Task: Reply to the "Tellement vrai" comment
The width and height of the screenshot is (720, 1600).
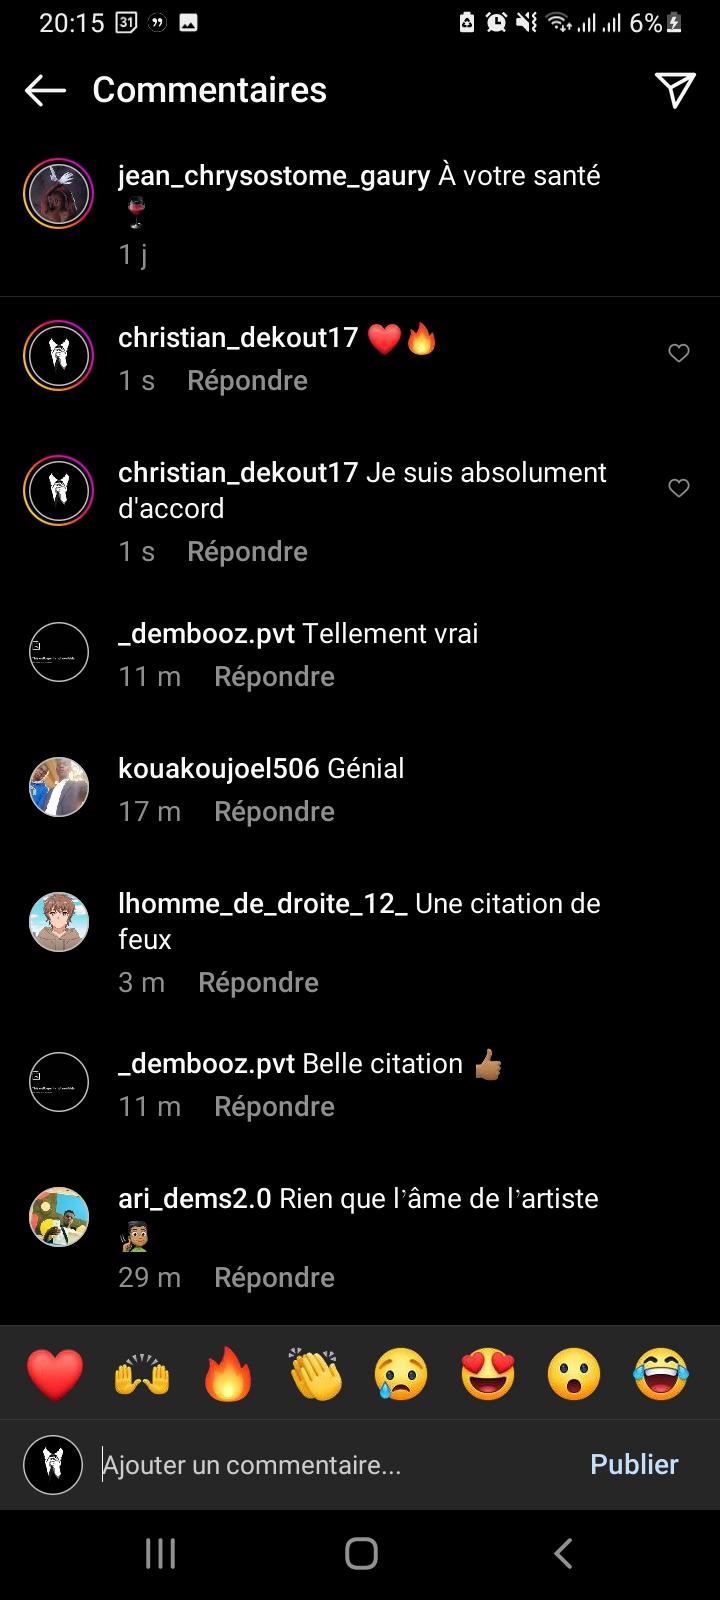Action: pos(274,677)
